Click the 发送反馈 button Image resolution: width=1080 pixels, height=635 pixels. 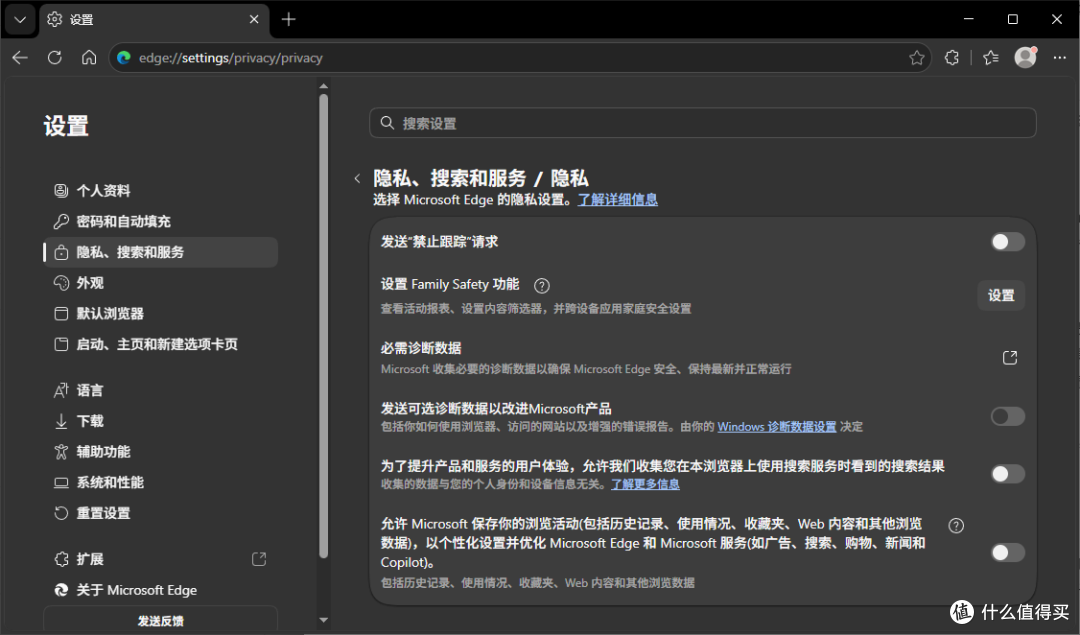tap(160, 620)
